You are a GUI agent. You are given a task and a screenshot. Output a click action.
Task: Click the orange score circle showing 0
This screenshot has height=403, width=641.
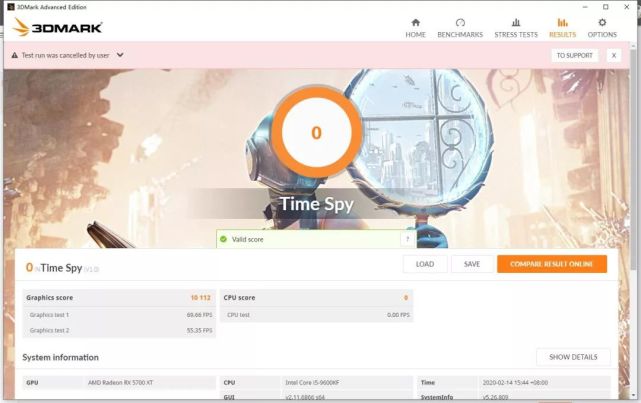[x=316, y=132]
